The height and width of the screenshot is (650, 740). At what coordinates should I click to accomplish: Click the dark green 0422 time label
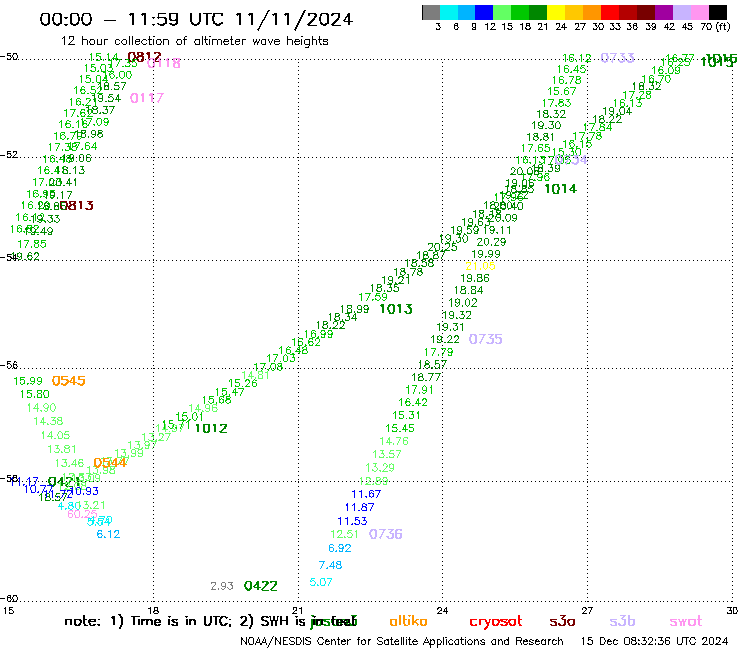pyautogui.click(x=261, y=586)
